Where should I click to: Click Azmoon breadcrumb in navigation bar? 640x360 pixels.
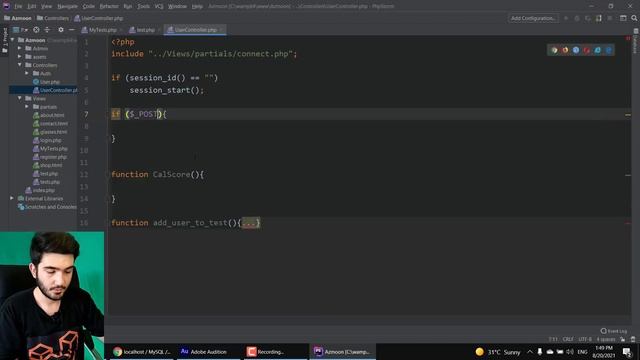tap(18, 18)
